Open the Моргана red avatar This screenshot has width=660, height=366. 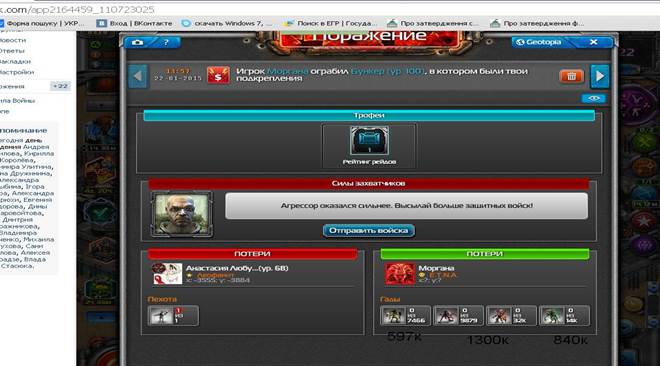[400, 274]
